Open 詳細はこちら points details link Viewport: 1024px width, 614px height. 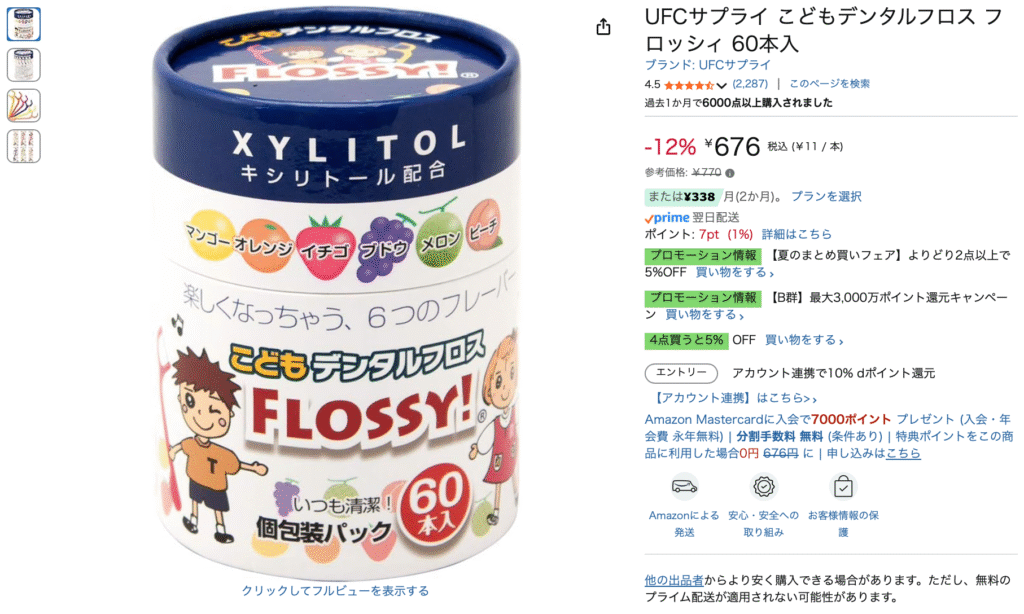coord(797,234)
